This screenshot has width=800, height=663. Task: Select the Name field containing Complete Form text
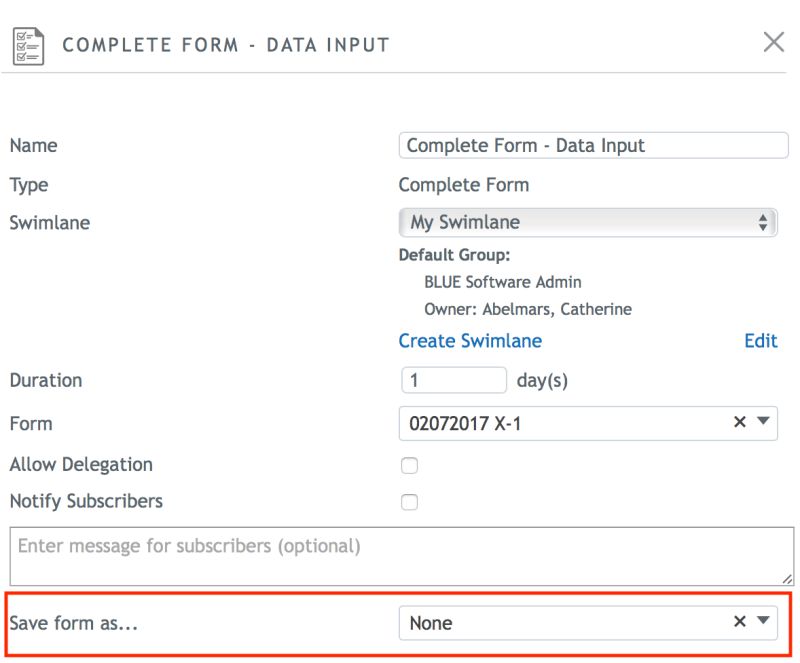589,145
